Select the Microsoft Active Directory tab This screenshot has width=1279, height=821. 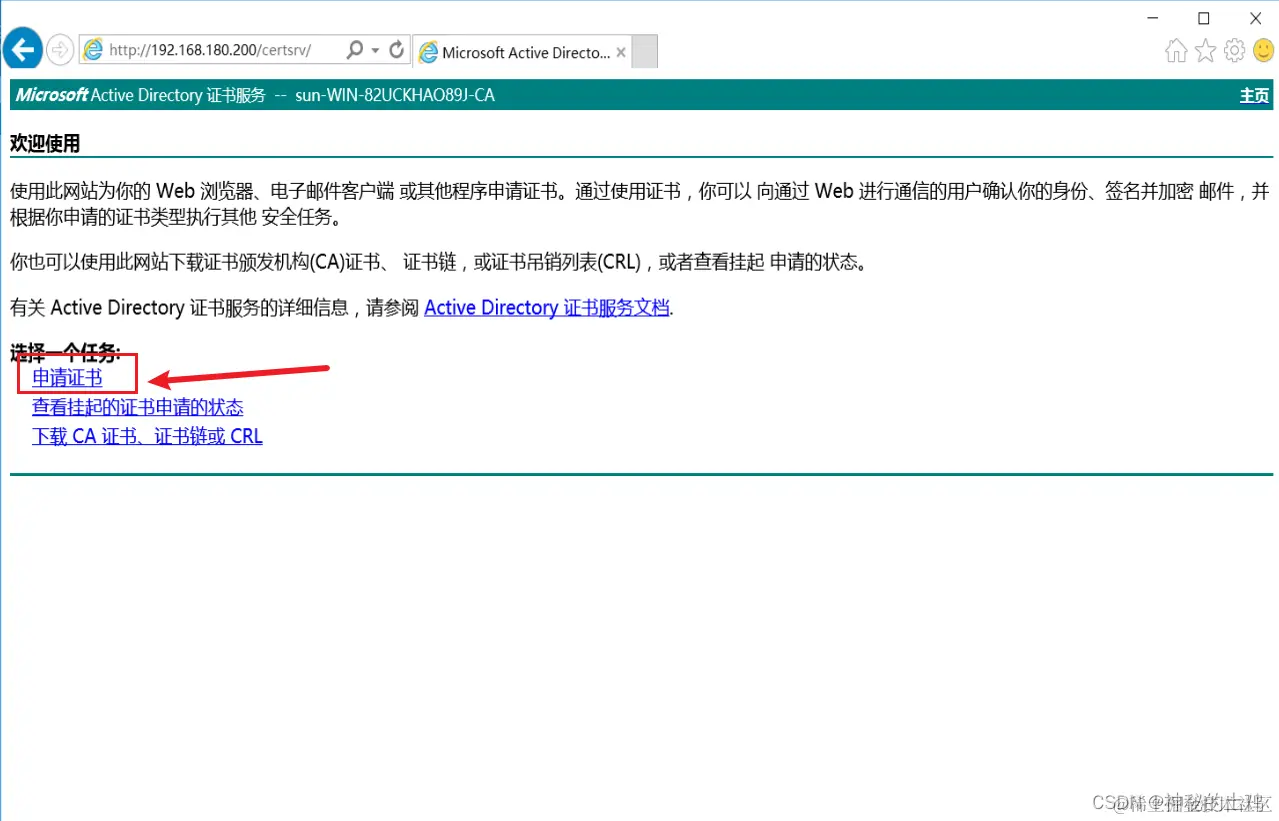(521, 52)
